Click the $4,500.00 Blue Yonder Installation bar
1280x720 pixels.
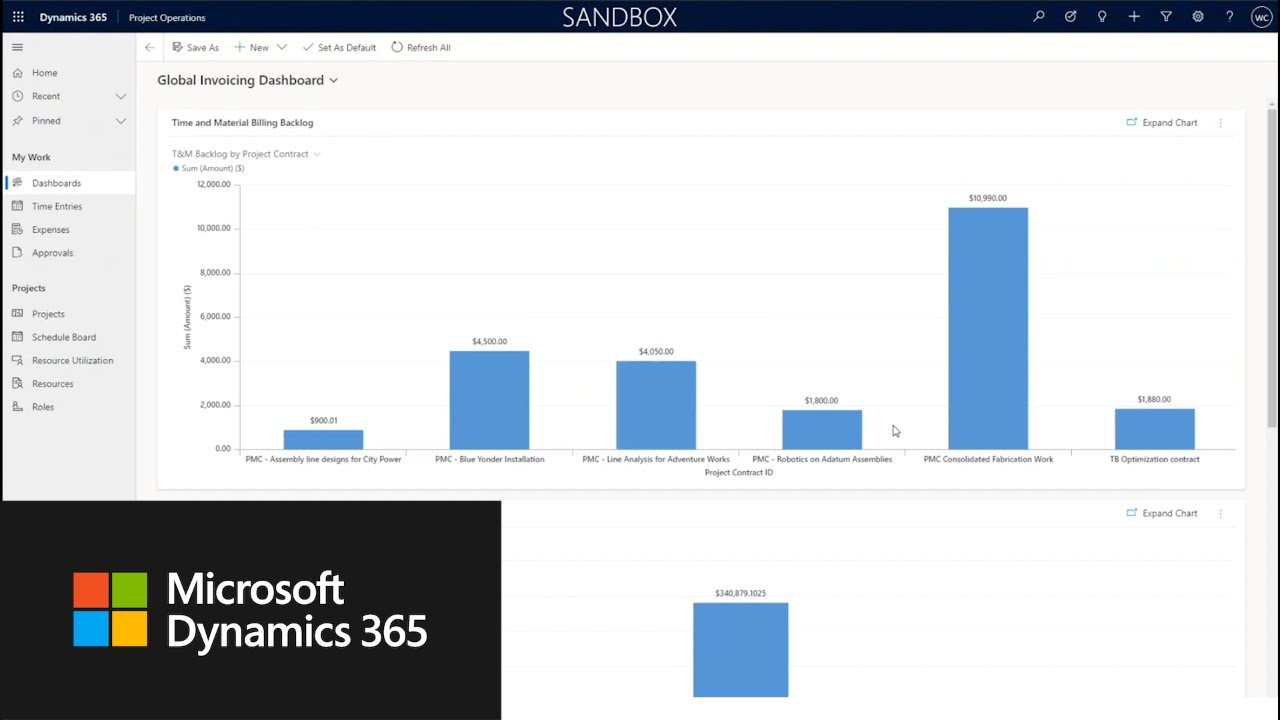[x=489, y=400]
